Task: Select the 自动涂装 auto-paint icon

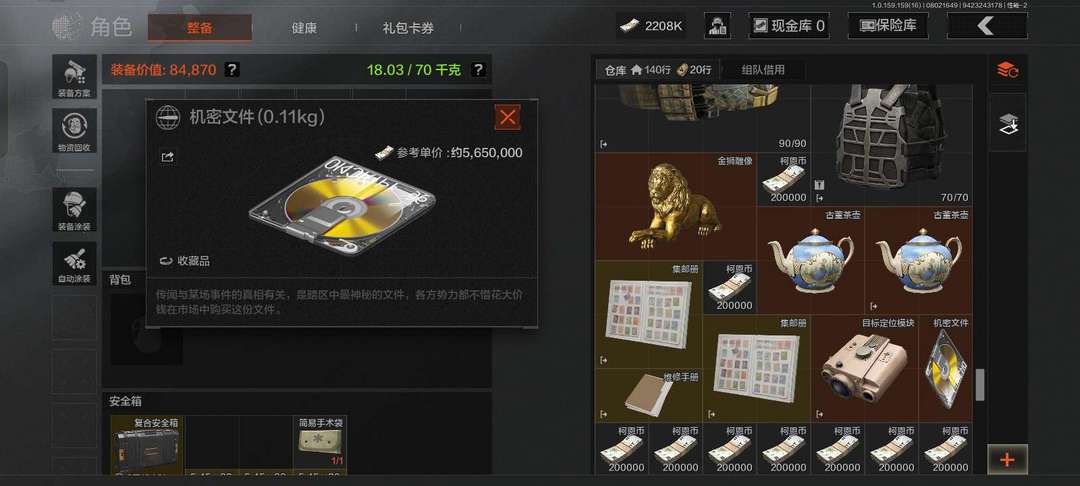Action: click(74, 264)
